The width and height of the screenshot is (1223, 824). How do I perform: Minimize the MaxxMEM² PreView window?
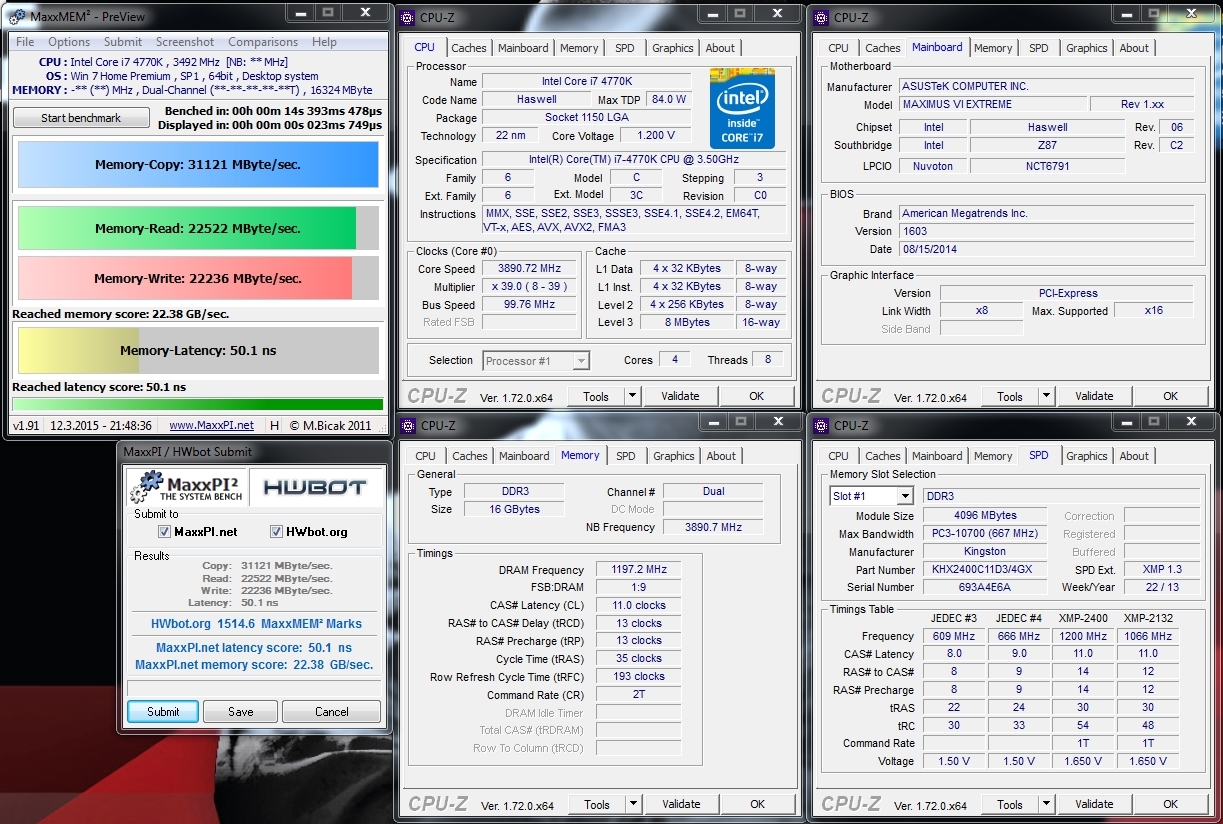pos(301,13)
